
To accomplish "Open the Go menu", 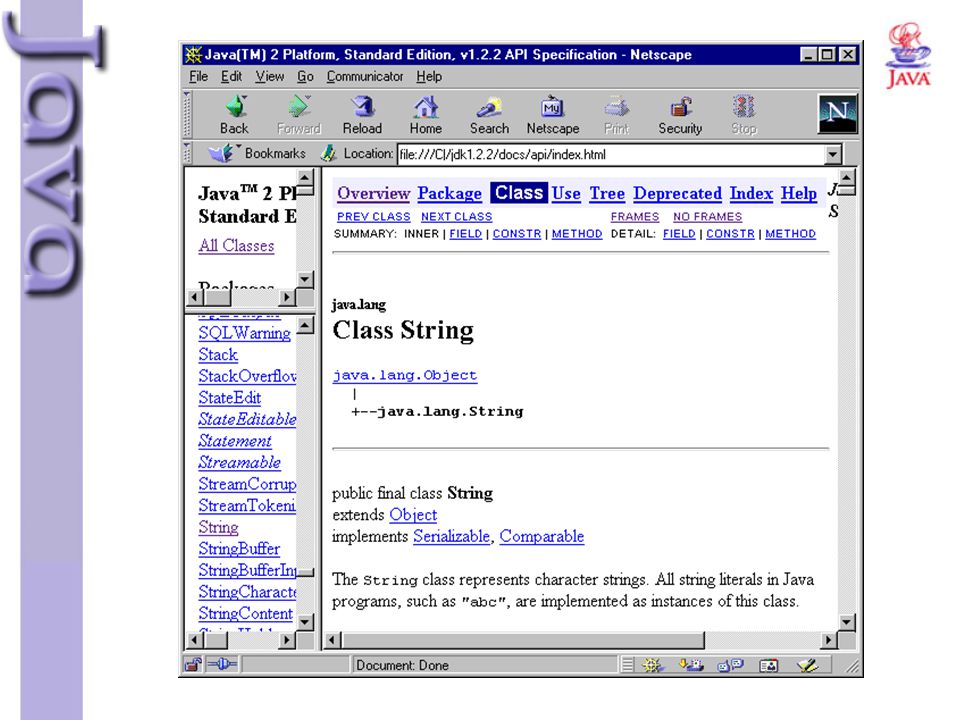I will [x=305, y=77].
